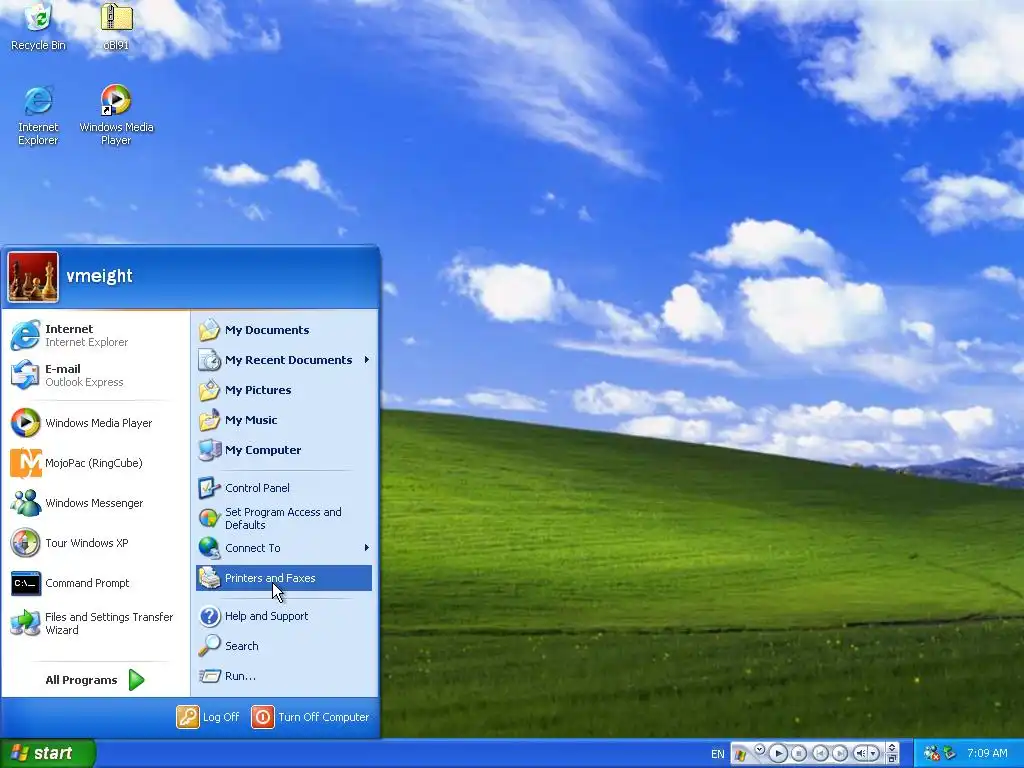The image size is (1024, 768).
Task: Open My Pictures folder
Action: (x=284, y=390)
